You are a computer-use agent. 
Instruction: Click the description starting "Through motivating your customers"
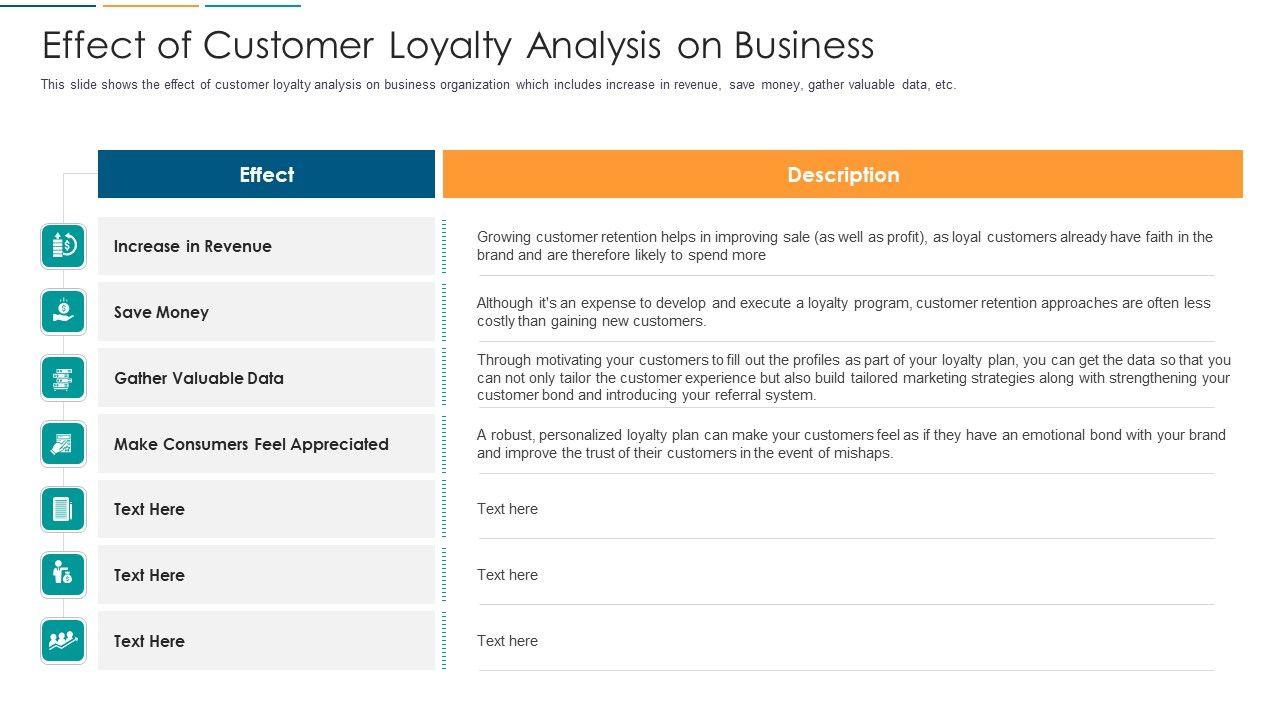tap(853, 377)
